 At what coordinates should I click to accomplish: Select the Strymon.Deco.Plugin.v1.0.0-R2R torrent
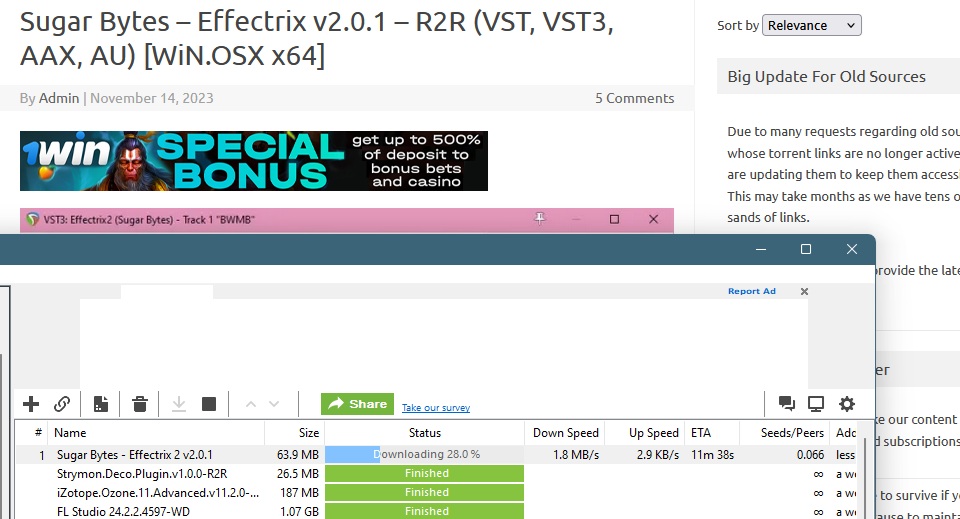(x=142, y=474)
